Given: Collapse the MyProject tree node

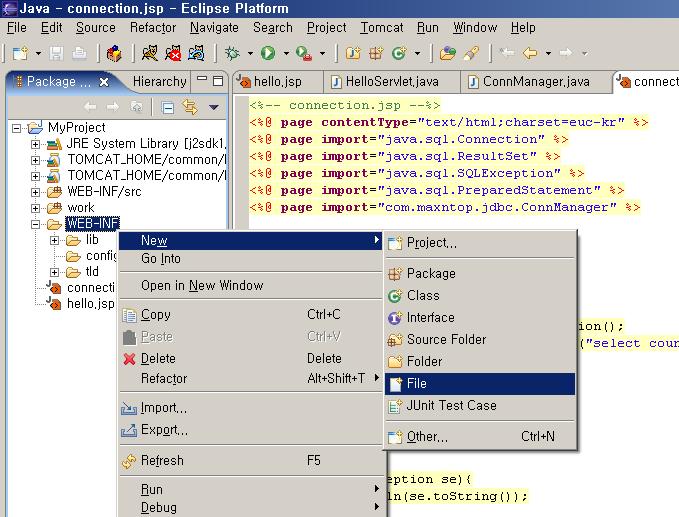Looking at the screenshot, I should coord(18,128).
